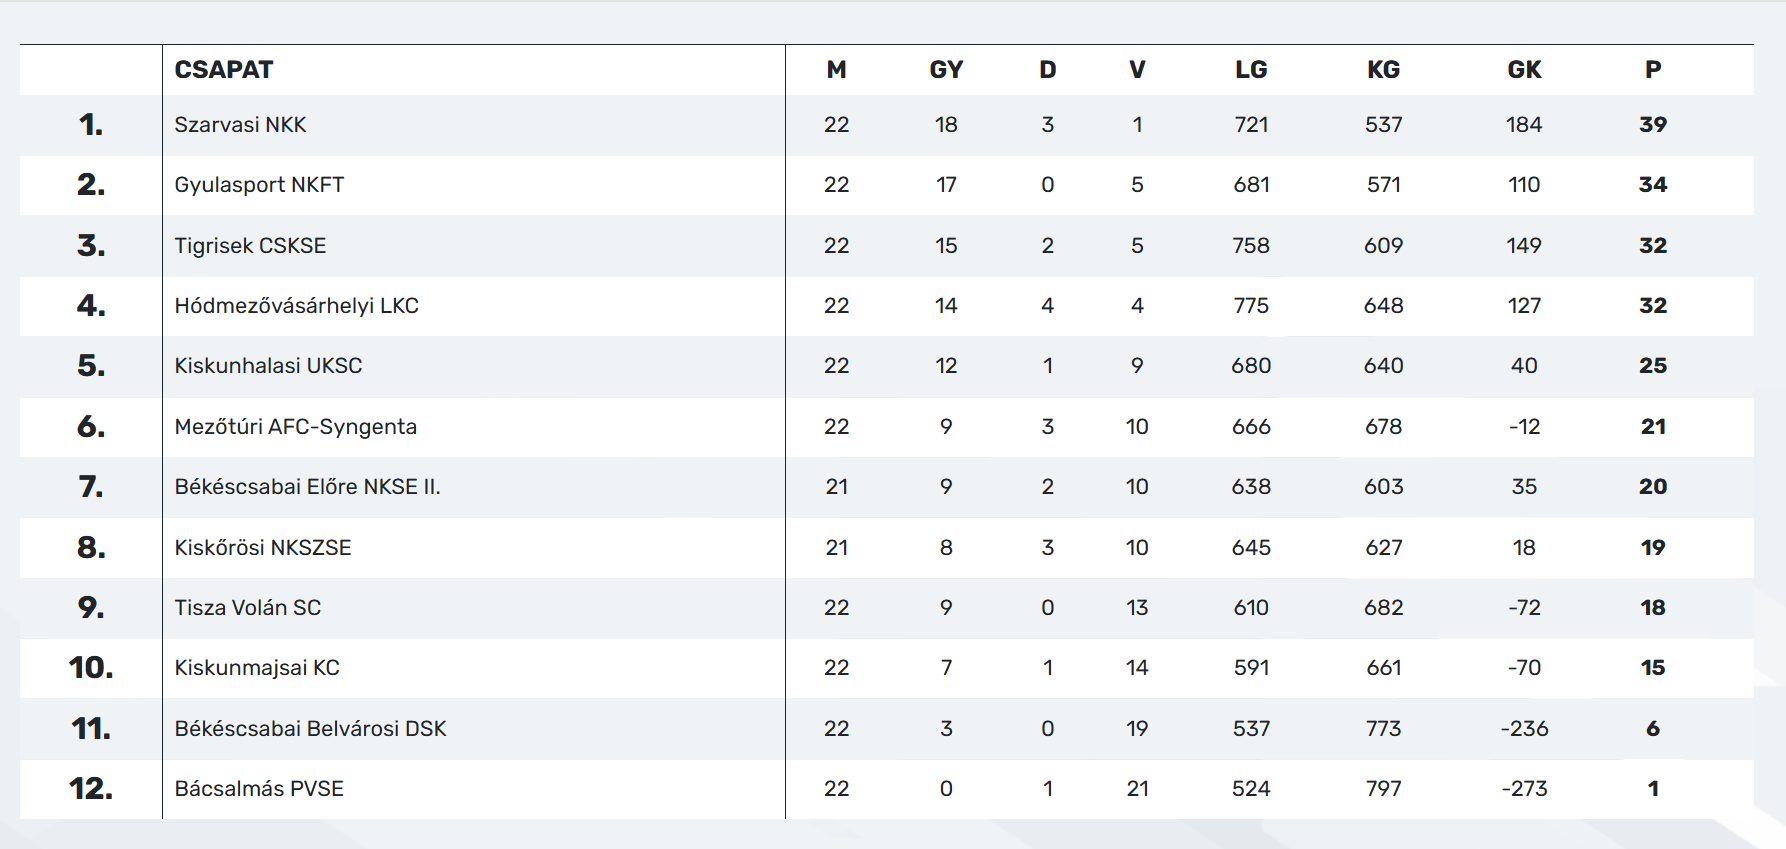This screenshot has height=849, width=1786.
Task: Select the Gyulasport NKFT team row
Action: coord(259,185)
